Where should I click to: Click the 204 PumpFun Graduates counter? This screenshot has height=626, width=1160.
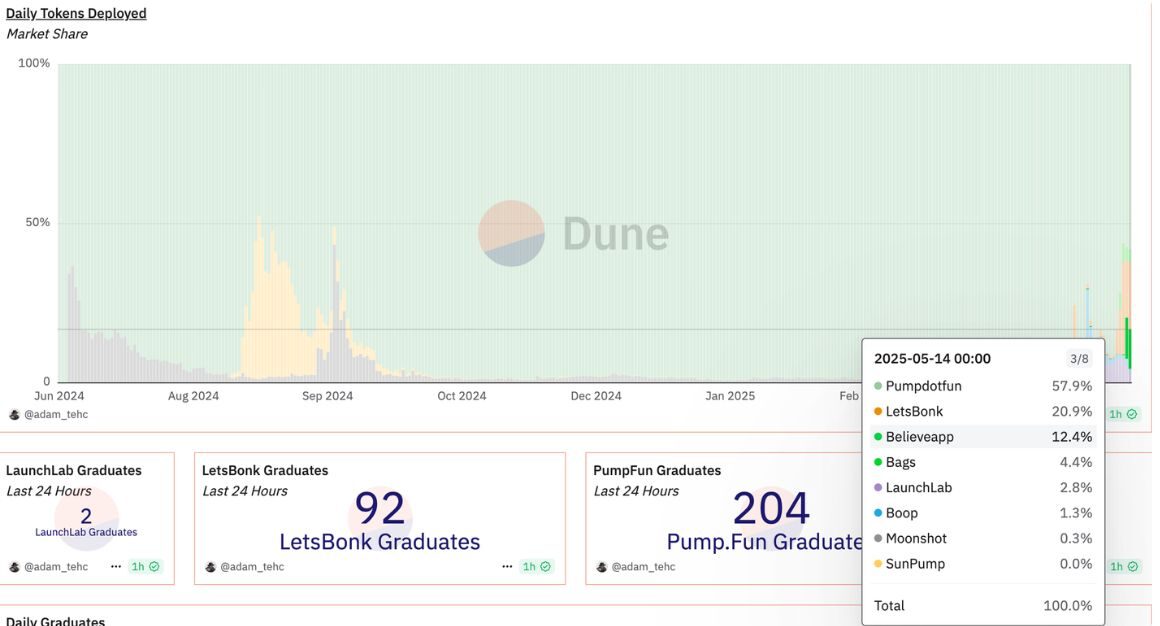(x=771, y=508)
